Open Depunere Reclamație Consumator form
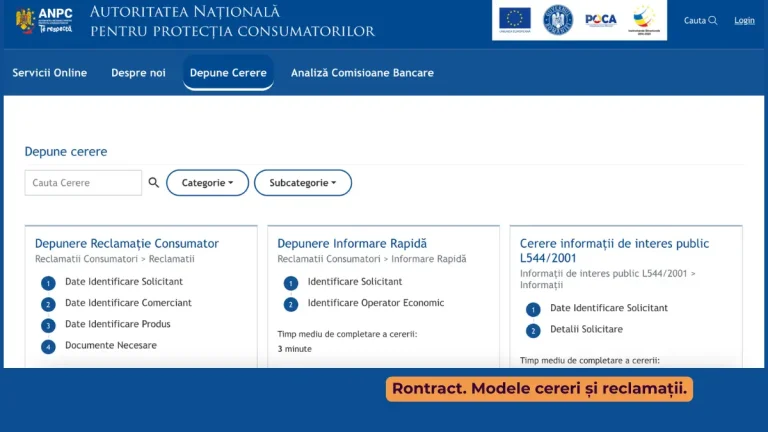The width and height of the screenshot is (768, 432). (x=127, y=243)
